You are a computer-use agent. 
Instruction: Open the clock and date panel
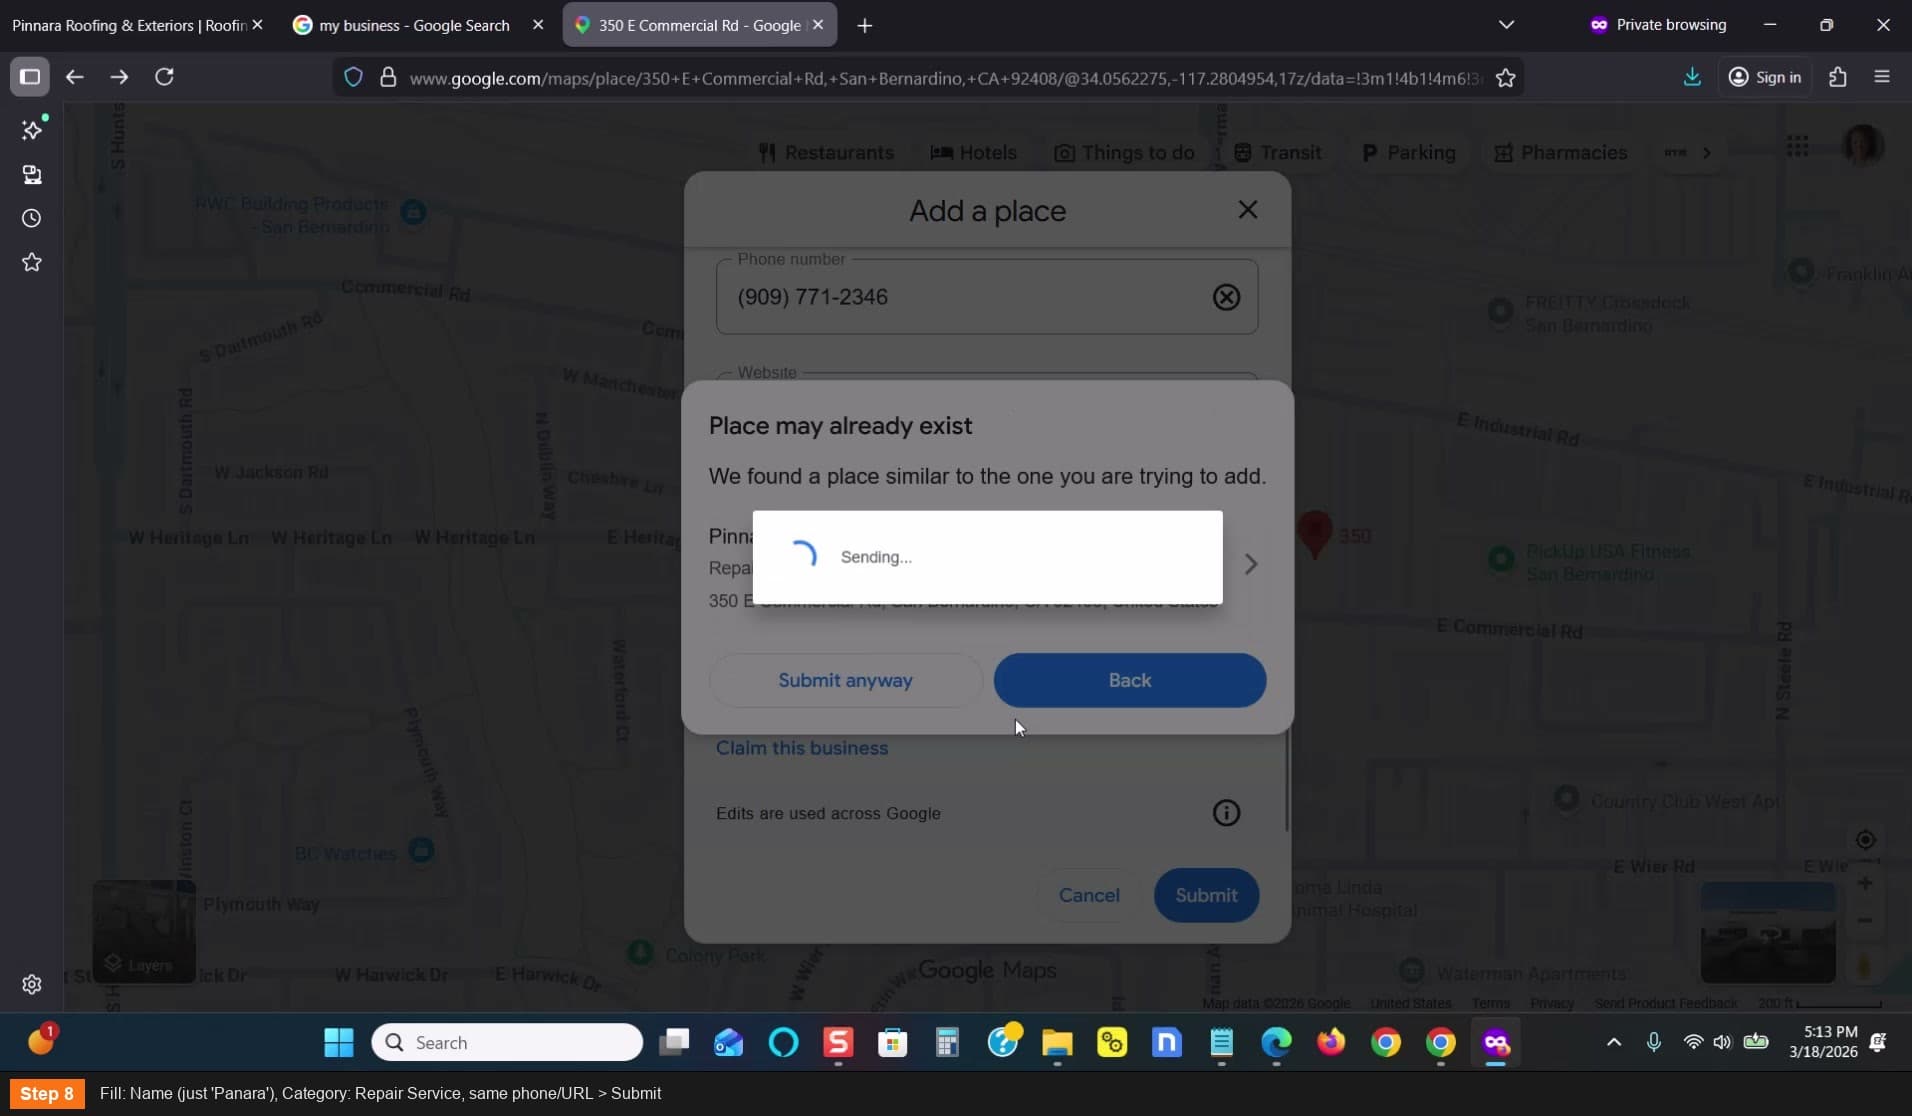pyautogui.click(x=1823, y=1042)
